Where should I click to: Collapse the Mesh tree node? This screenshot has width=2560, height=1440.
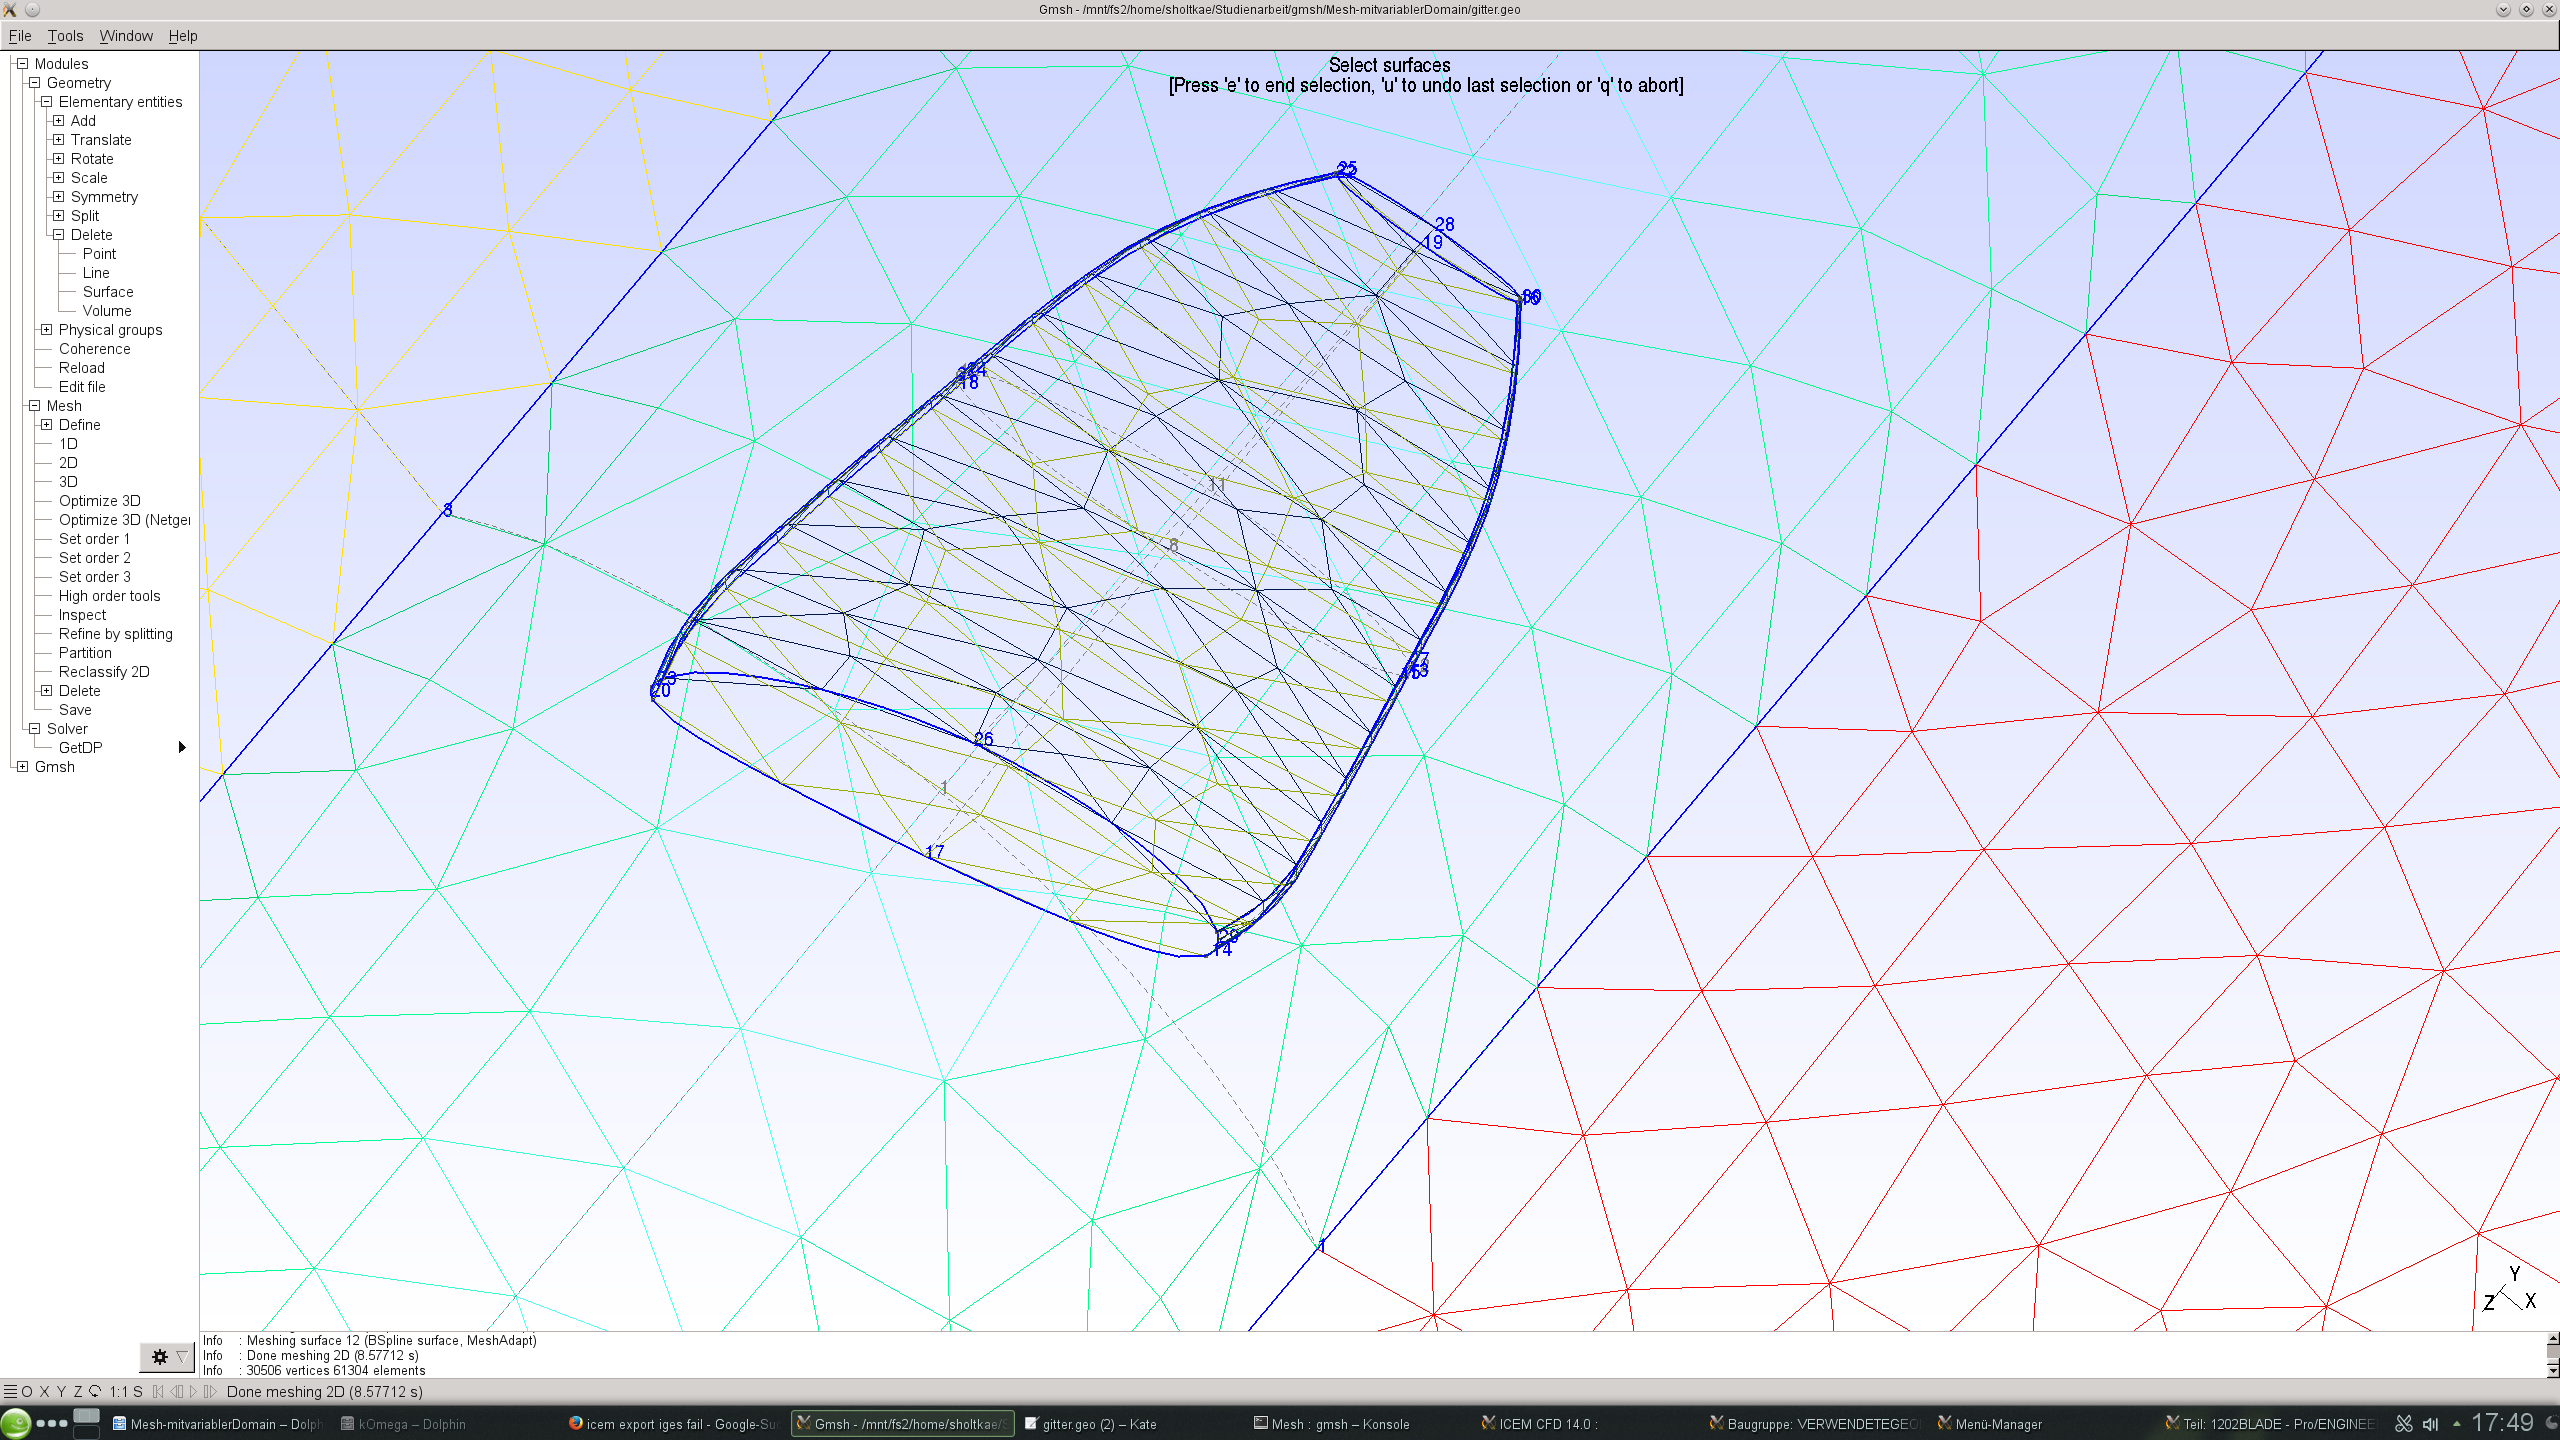[34, 406]
